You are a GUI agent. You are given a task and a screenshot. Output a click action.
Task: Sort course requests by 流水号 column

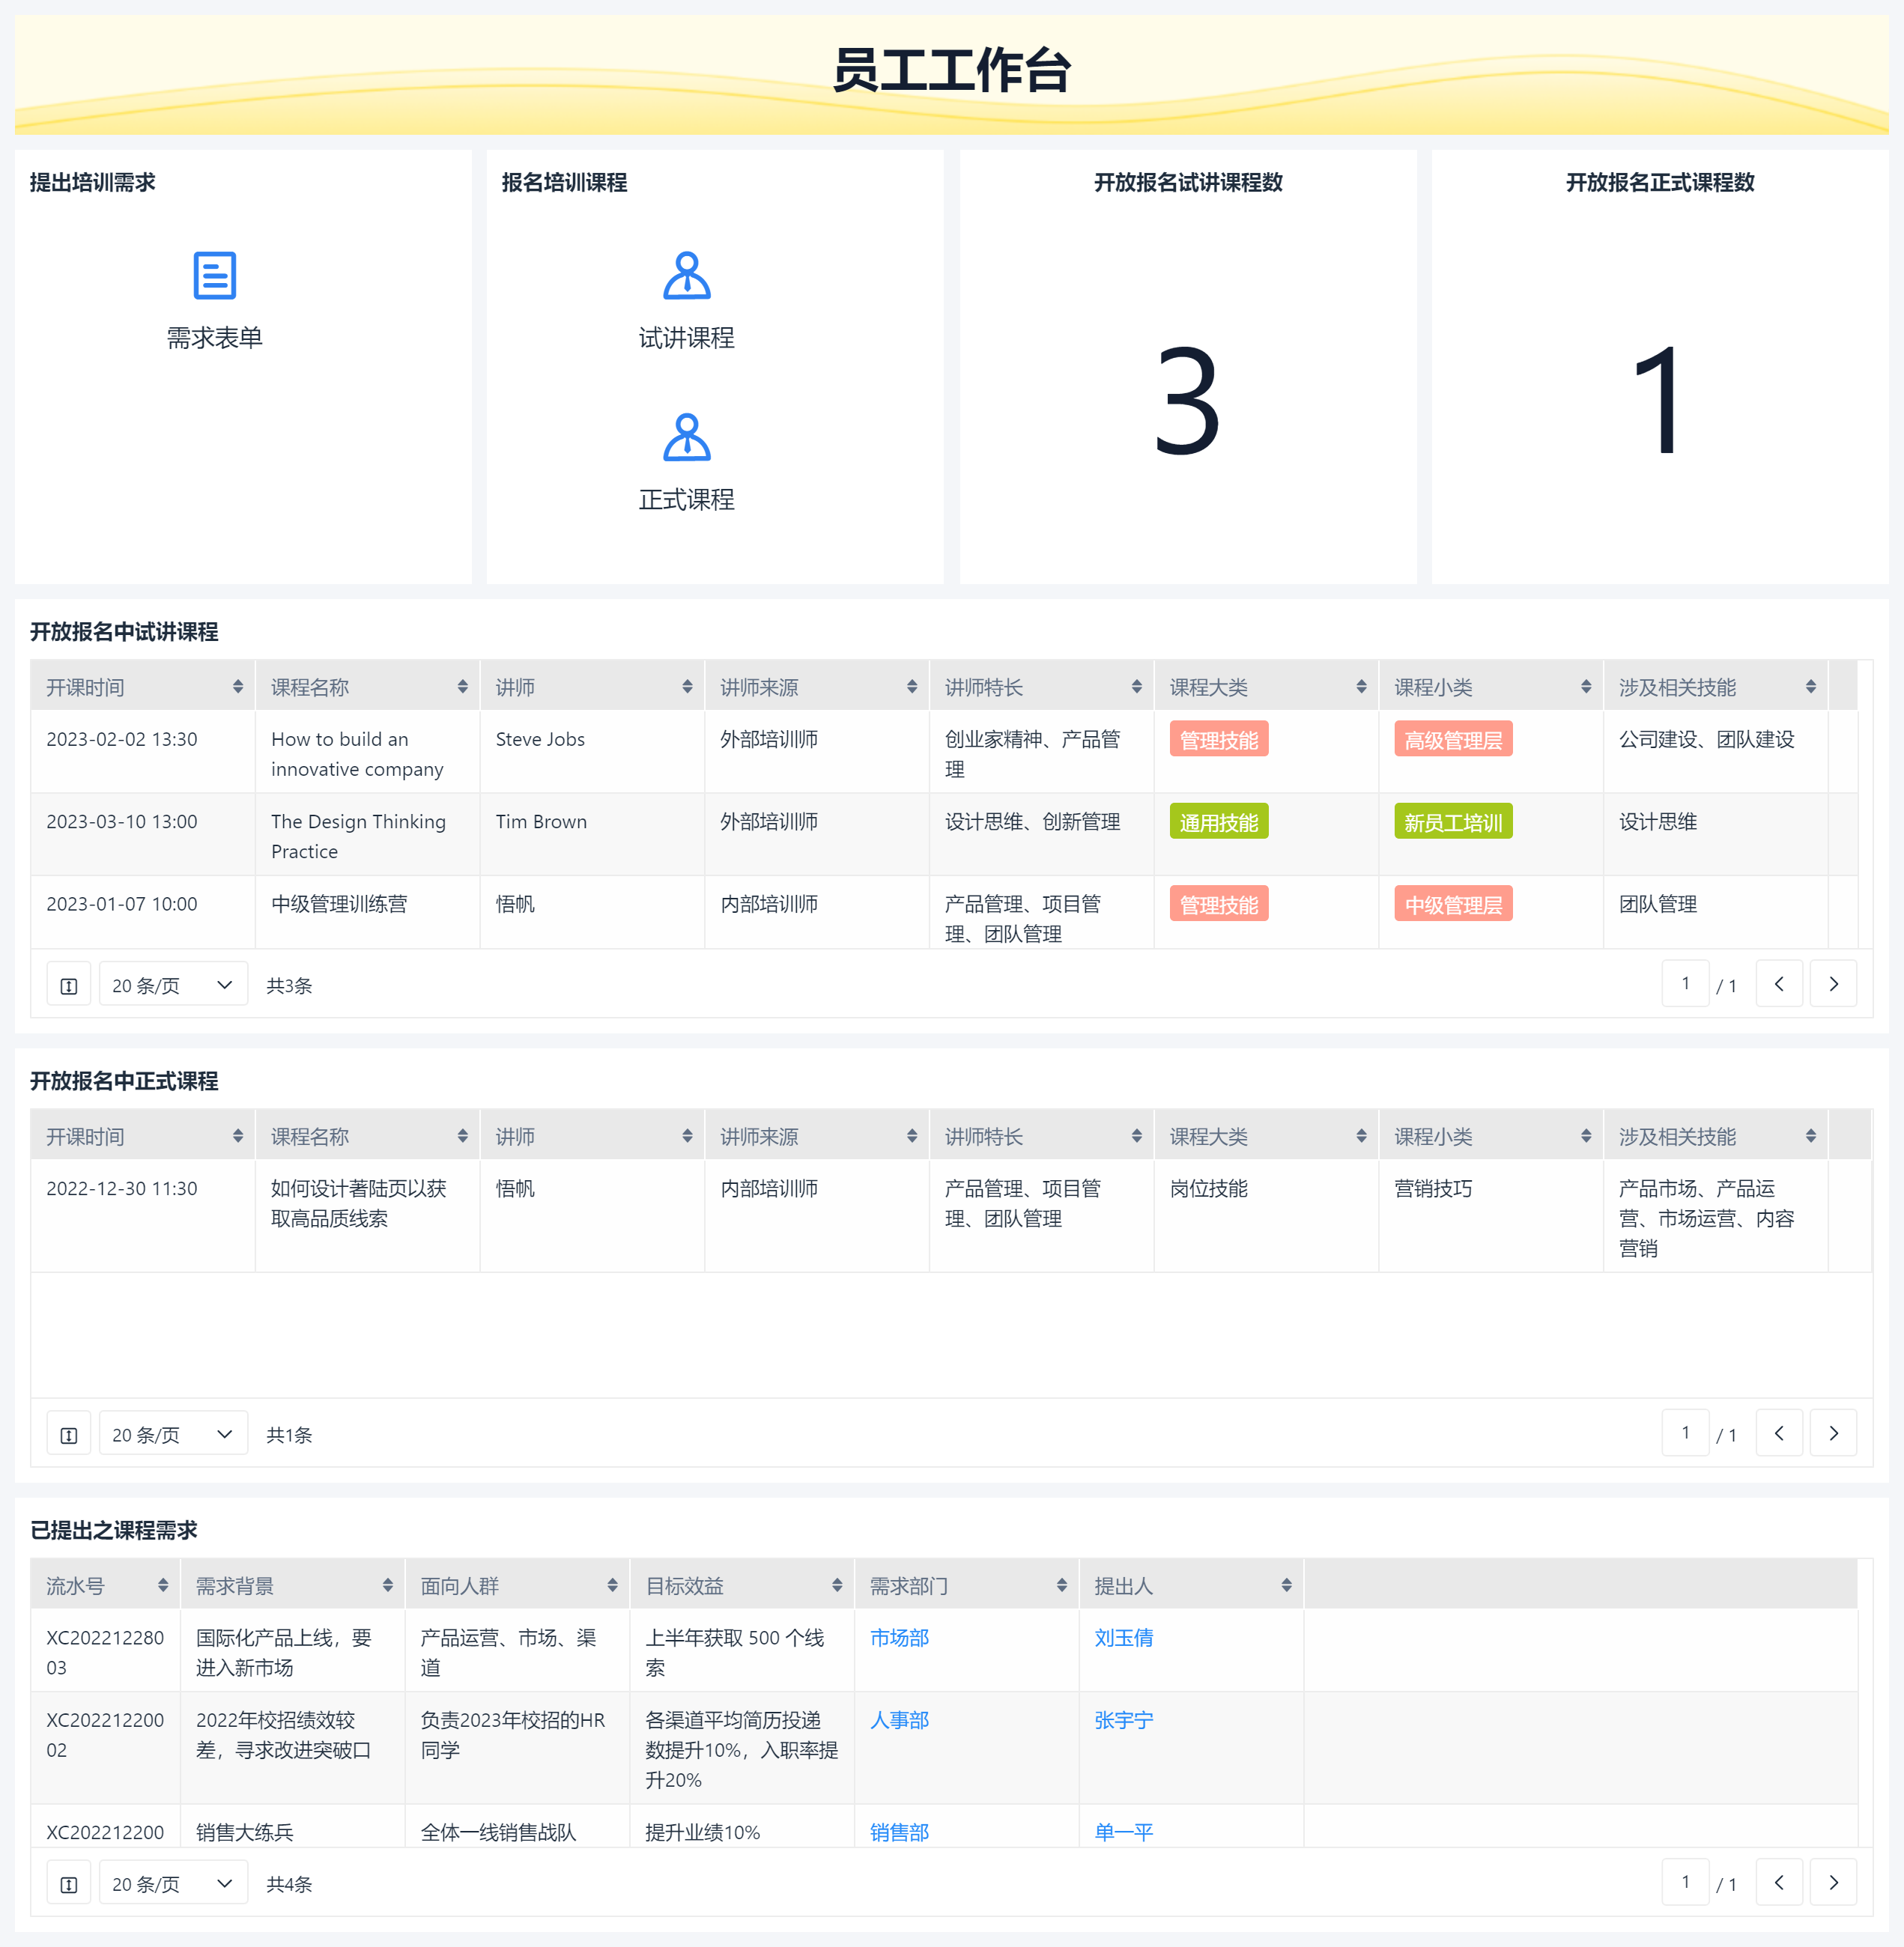point(163,1586)
